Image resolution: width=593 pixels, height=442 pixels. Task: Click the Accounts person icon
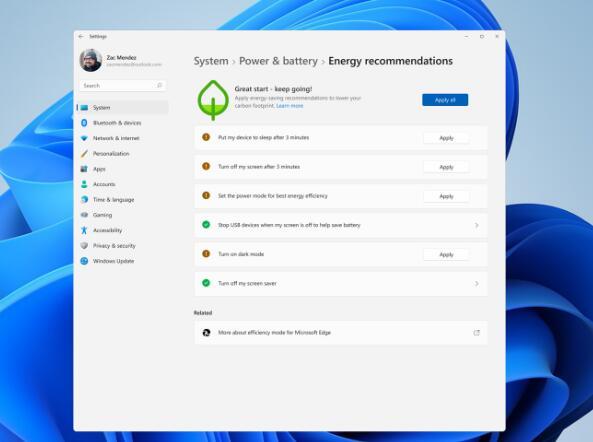84,184
